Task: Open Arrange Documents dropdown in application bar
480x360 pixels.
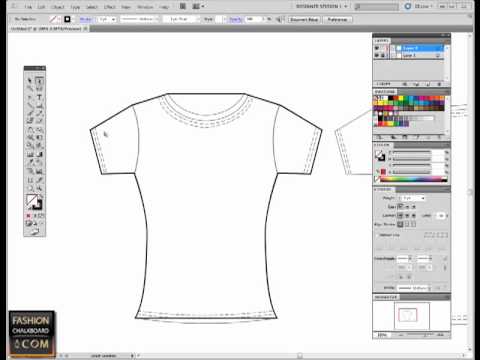Action: click(199, 6)
